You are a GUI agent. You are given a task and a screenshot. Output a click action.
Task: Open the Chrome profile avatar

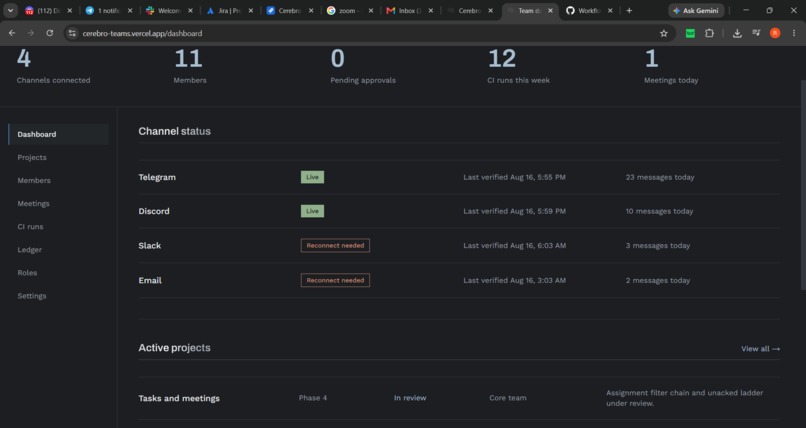pos(775,33)
